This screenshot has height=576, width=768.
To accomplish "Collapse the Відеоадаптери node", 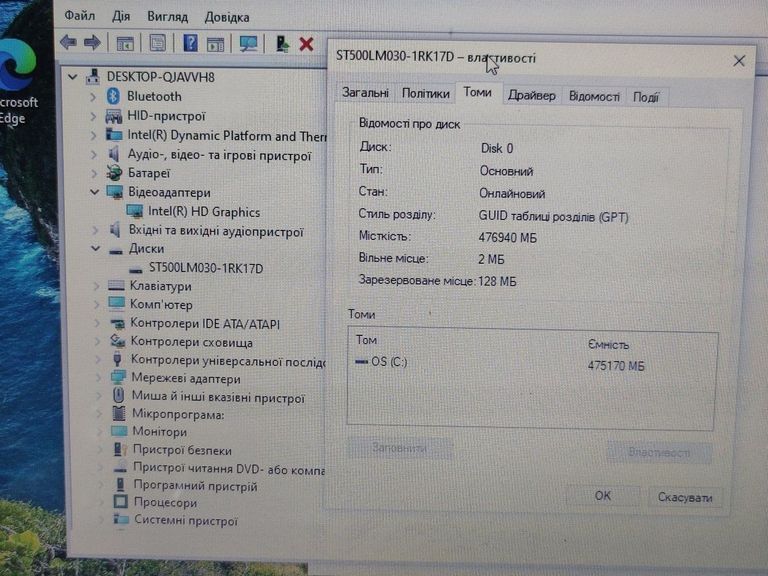I will point(94,192).
